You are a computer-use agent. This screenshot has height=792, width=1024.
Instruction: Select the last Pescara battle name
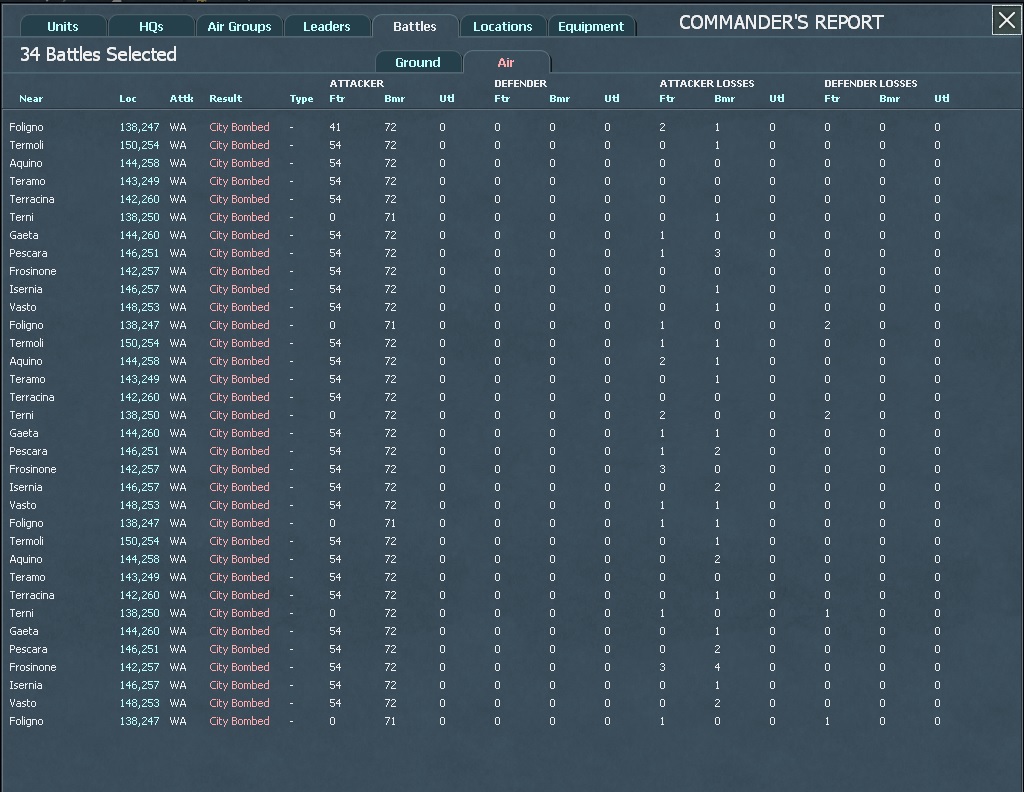click(x=28, y=649)
